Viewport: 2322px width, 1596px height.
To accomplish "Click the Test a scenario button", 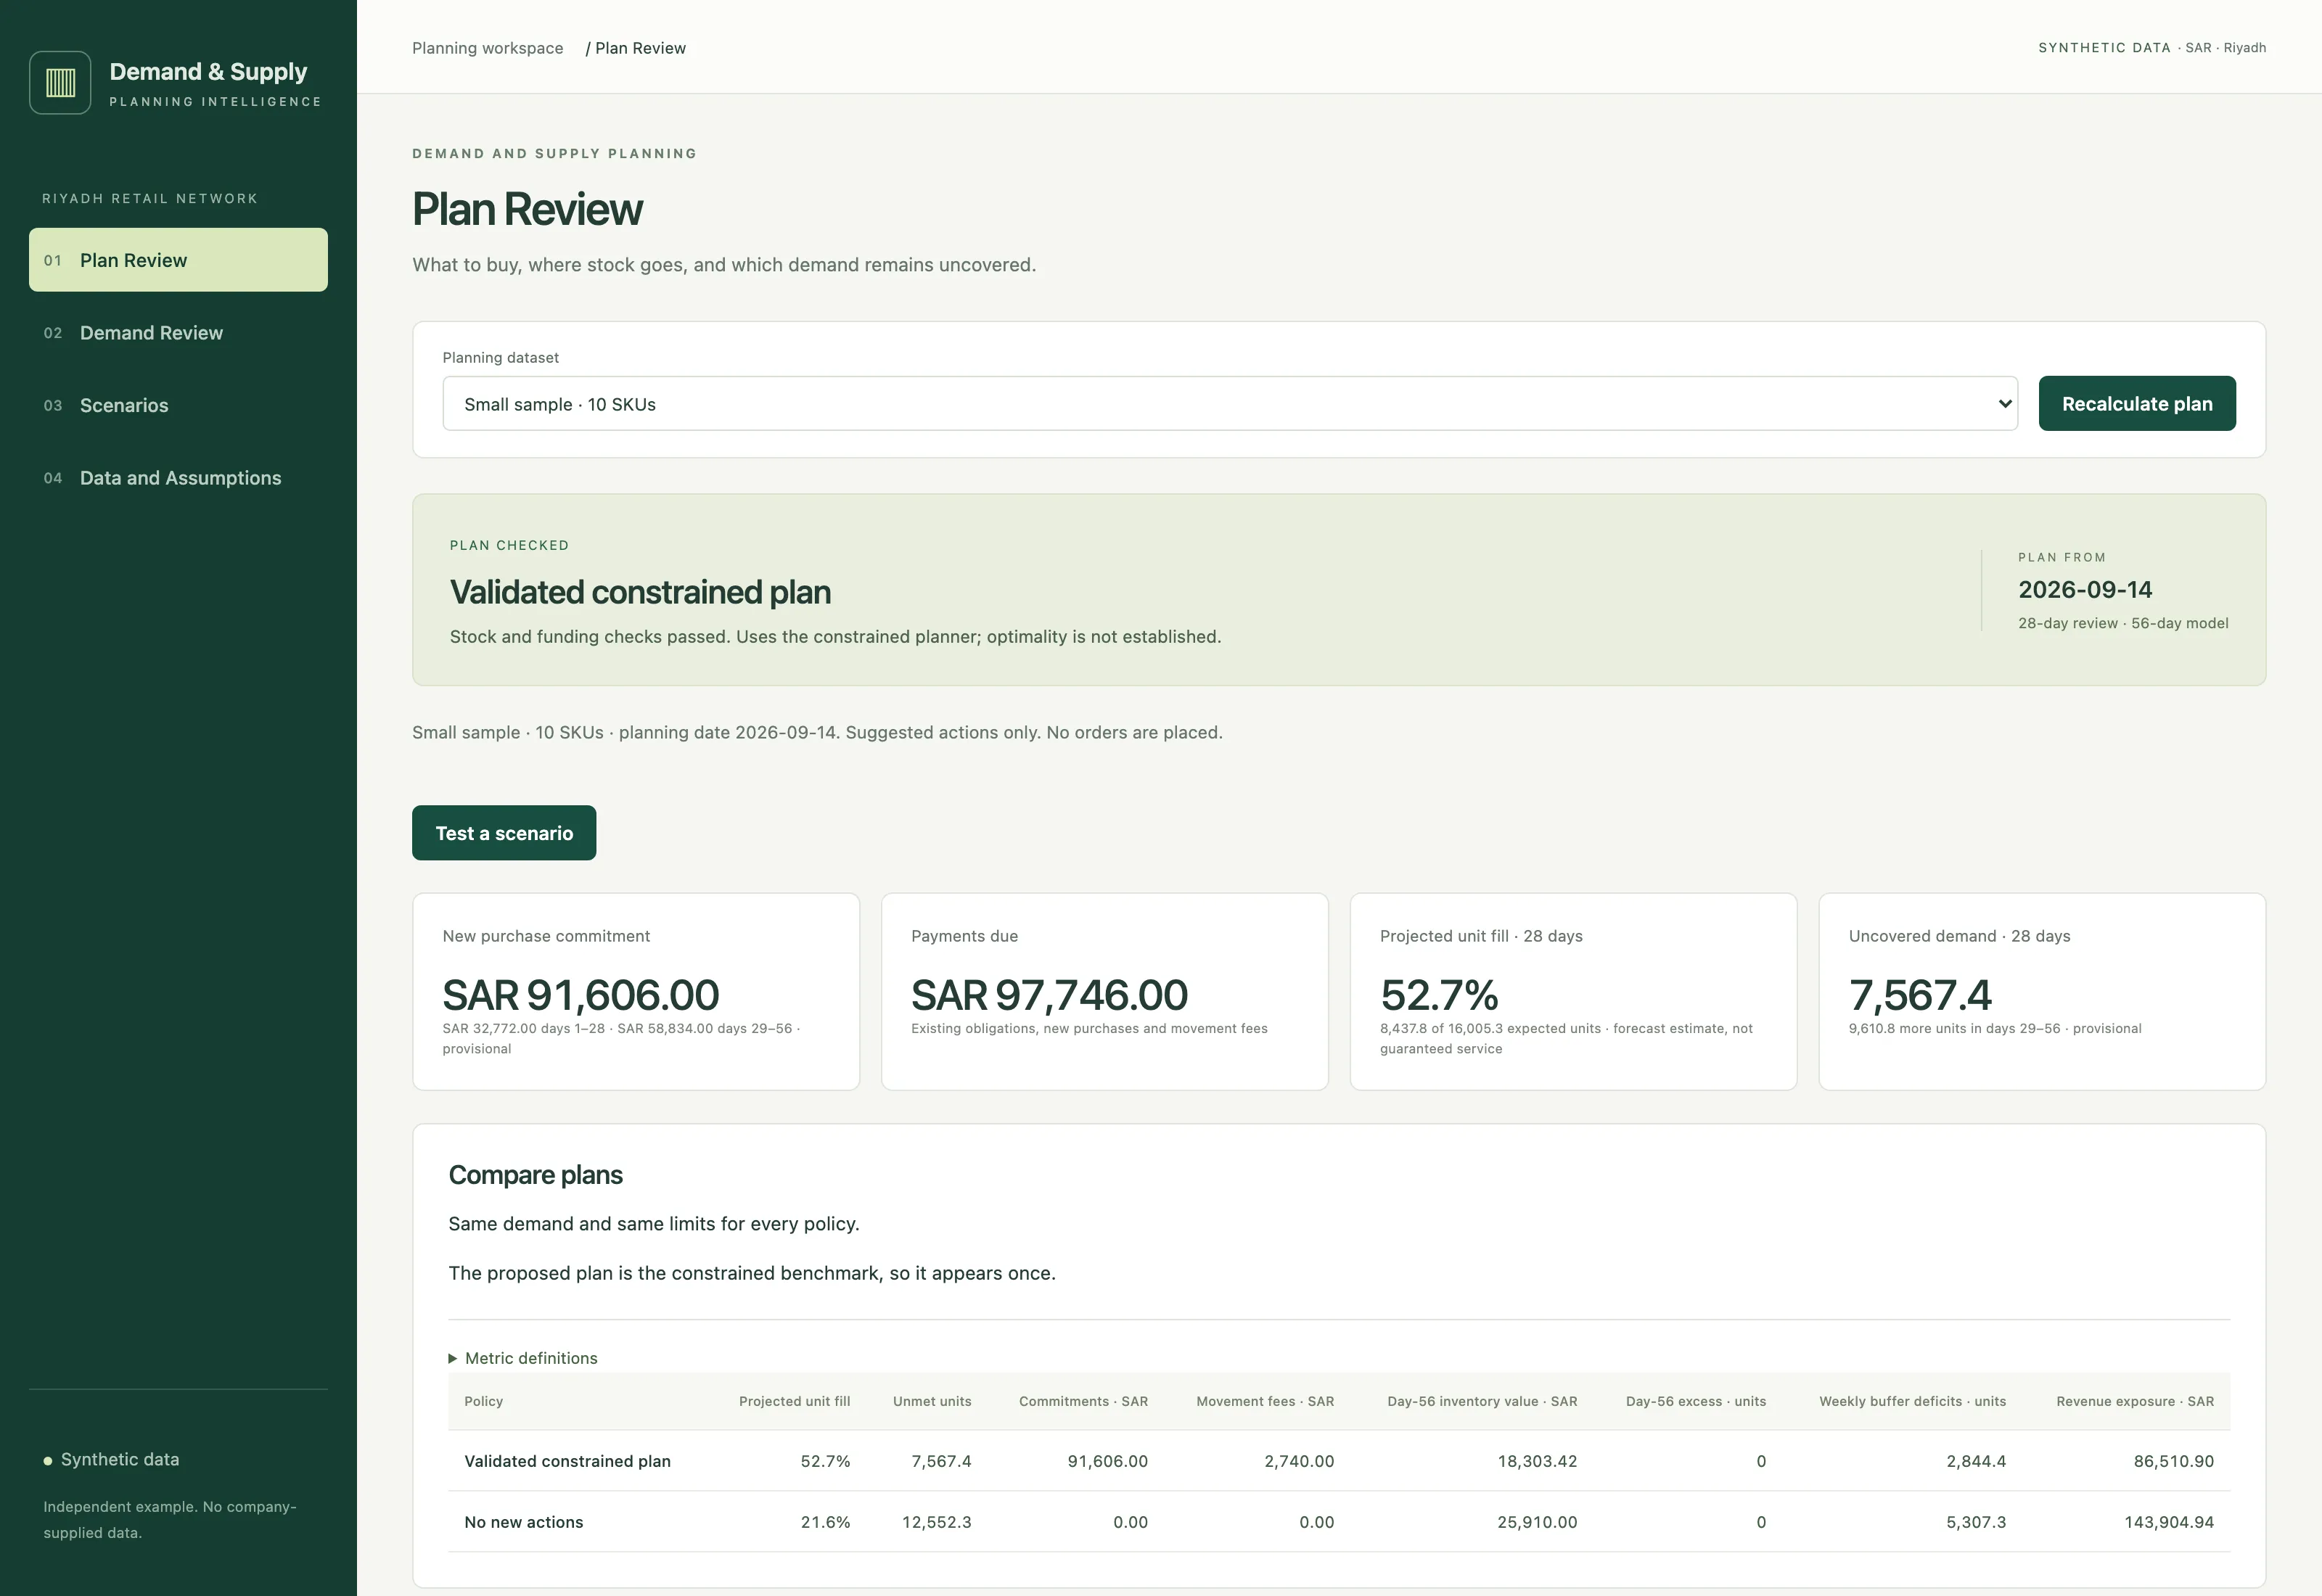I will pos(504,833).
